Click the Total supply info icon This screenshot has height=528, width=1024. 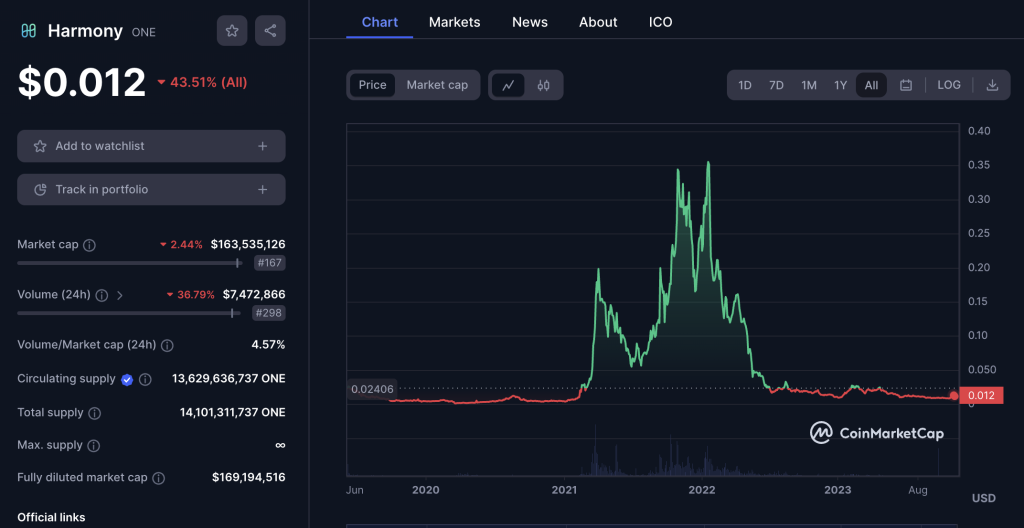[95, 414]
